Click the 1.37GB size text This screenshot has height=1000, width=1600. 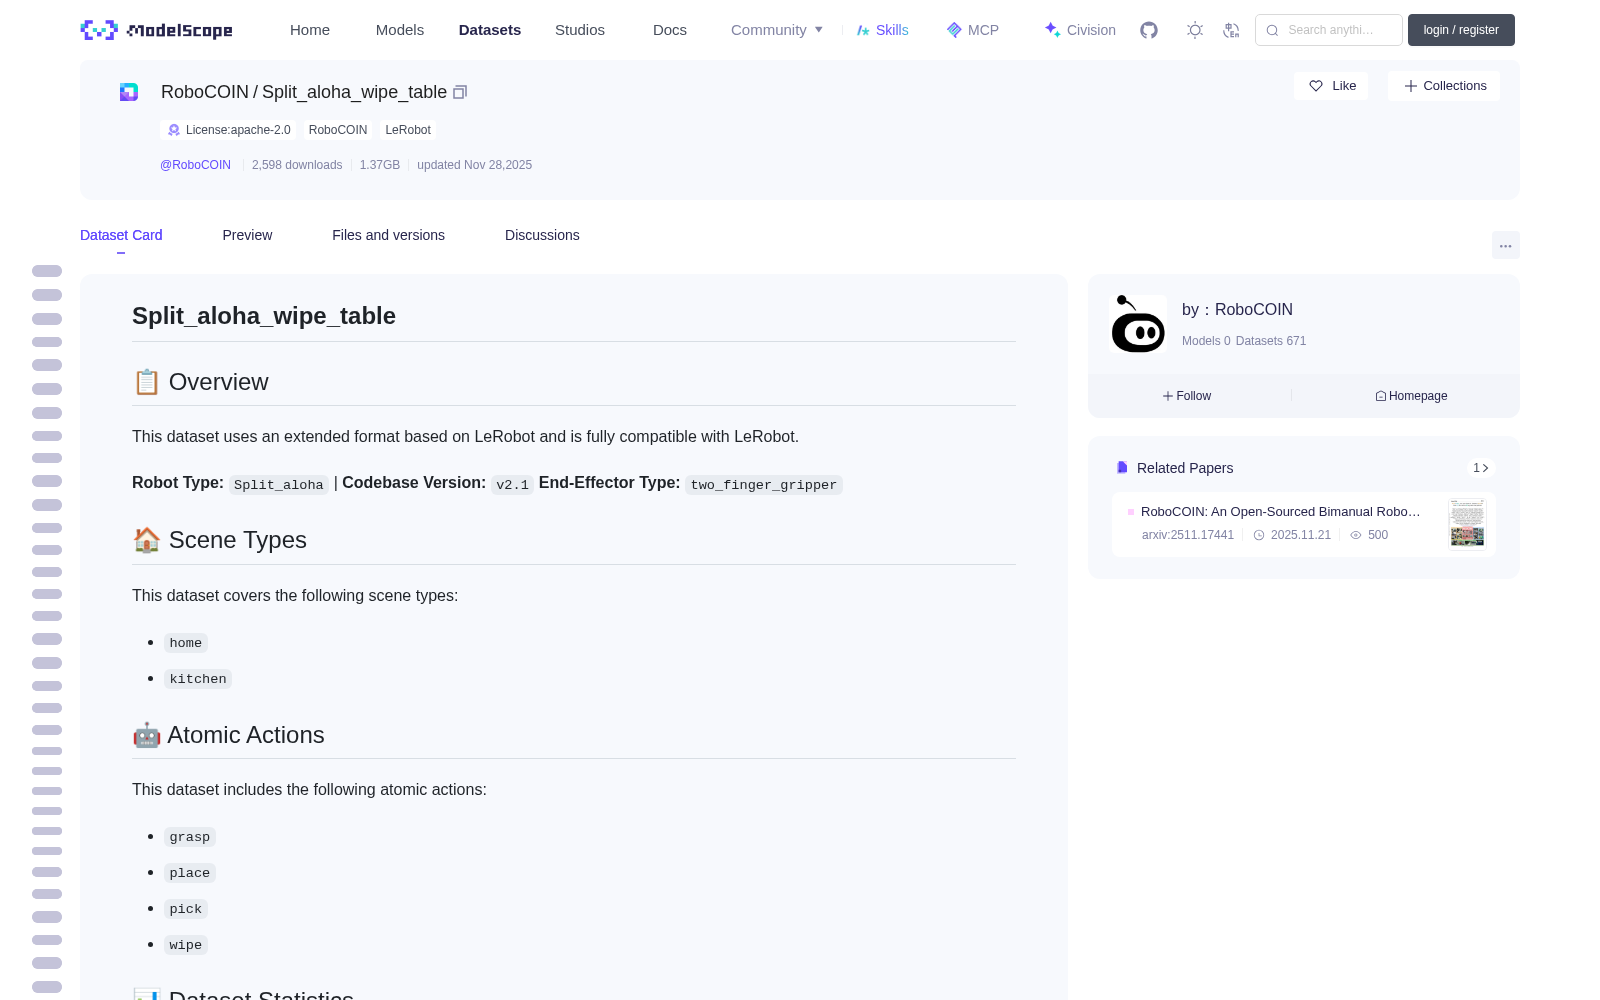(380, 165)
